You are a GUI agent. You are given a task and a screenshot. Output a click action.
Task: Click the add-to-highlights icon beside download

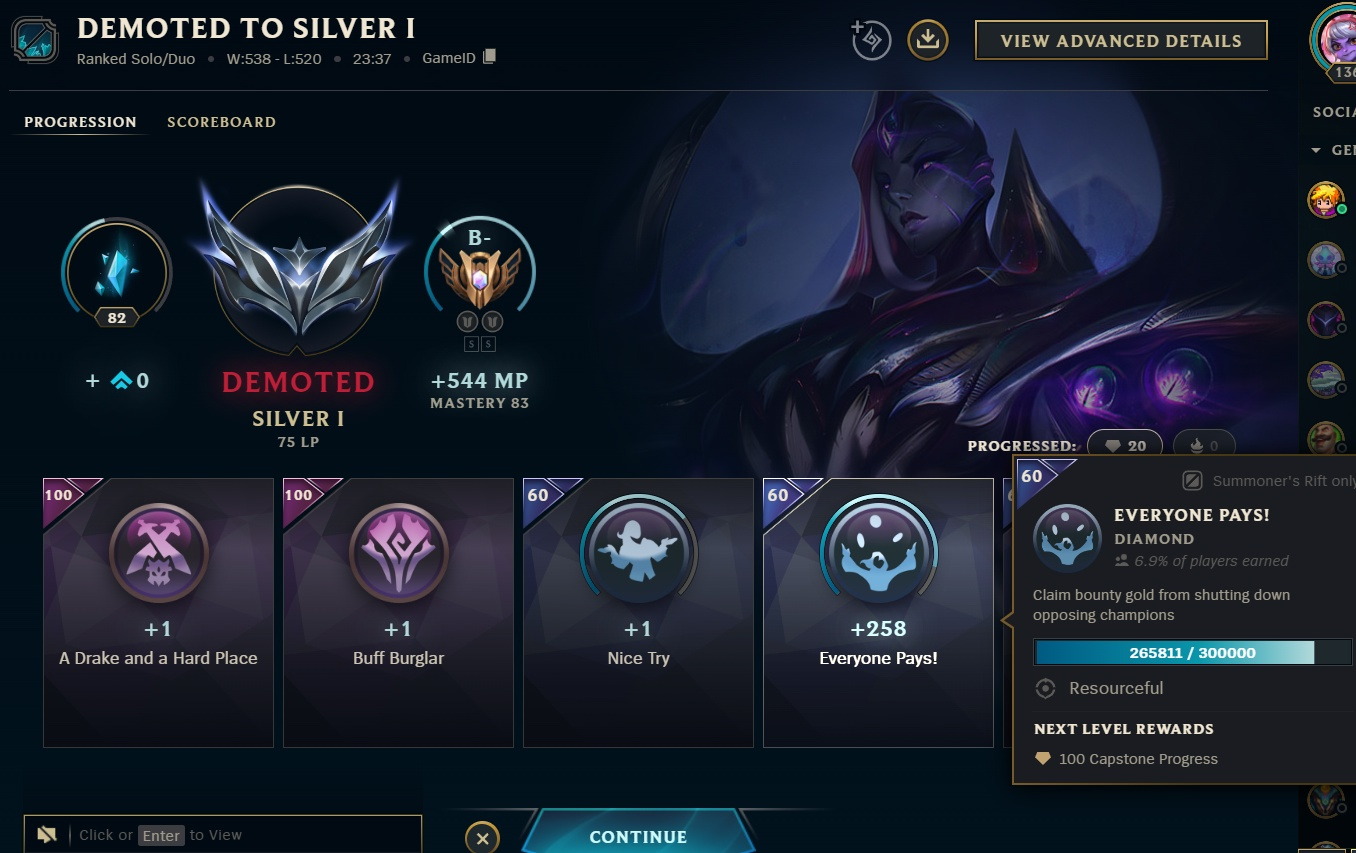[870, 40]
